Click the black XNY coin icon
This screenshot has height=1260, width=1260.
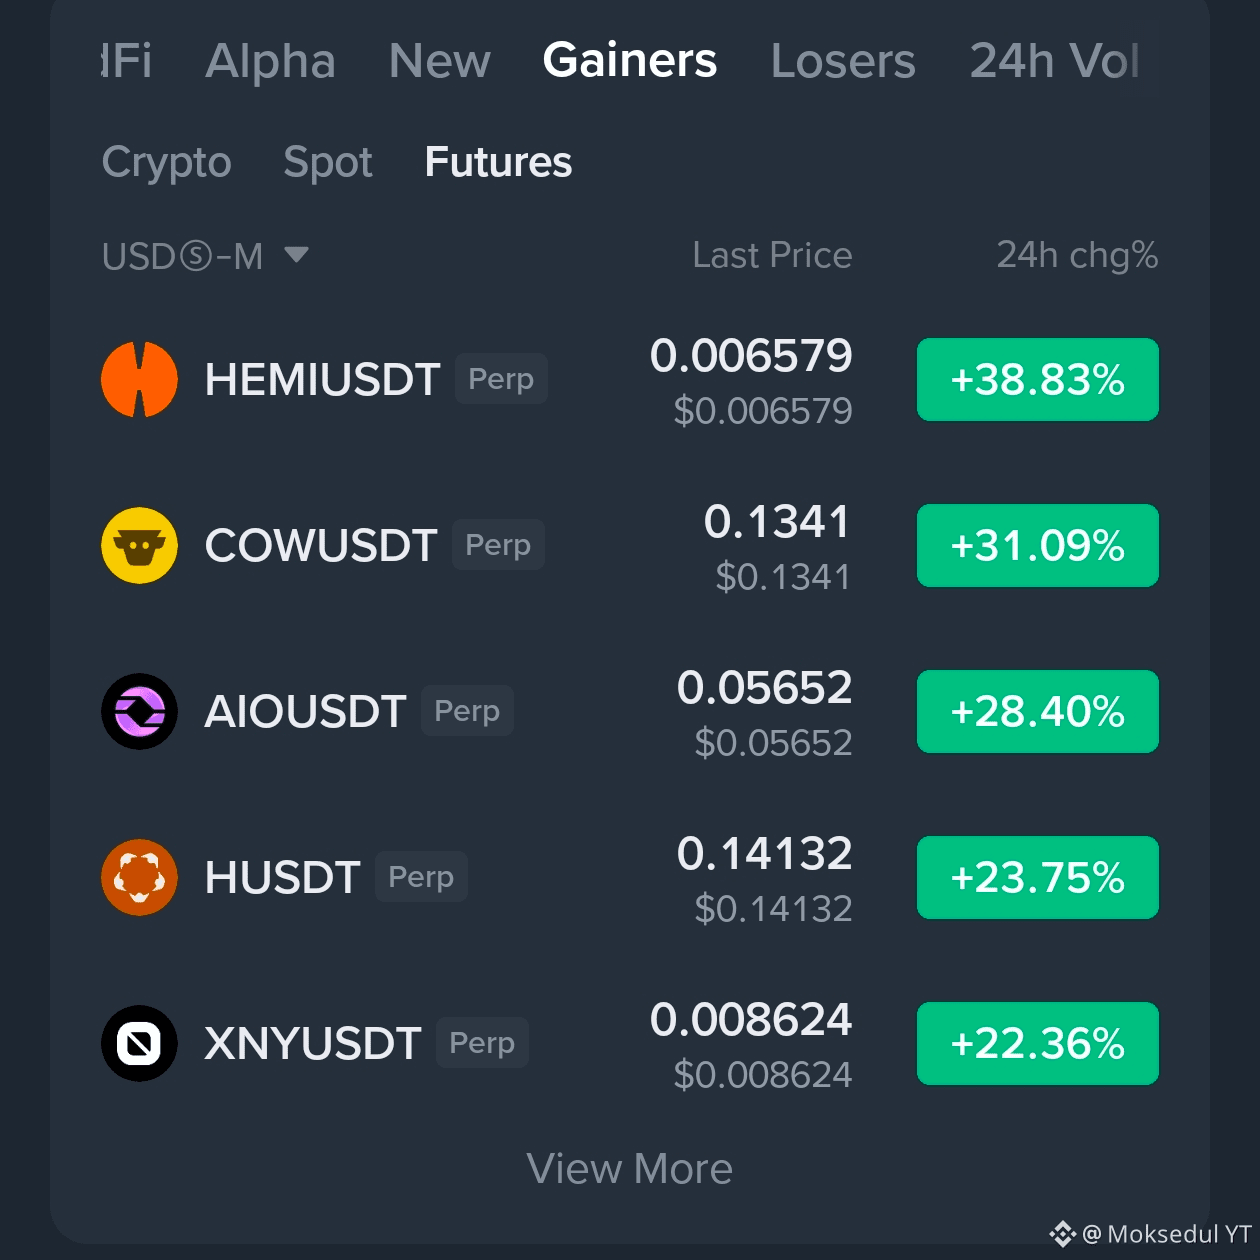[x=139, y=1044]
